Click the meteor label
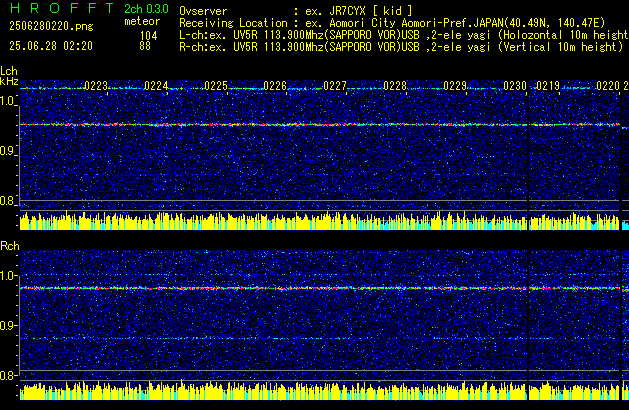The height and width of the screenshot is (410, 629). (142, 21)
